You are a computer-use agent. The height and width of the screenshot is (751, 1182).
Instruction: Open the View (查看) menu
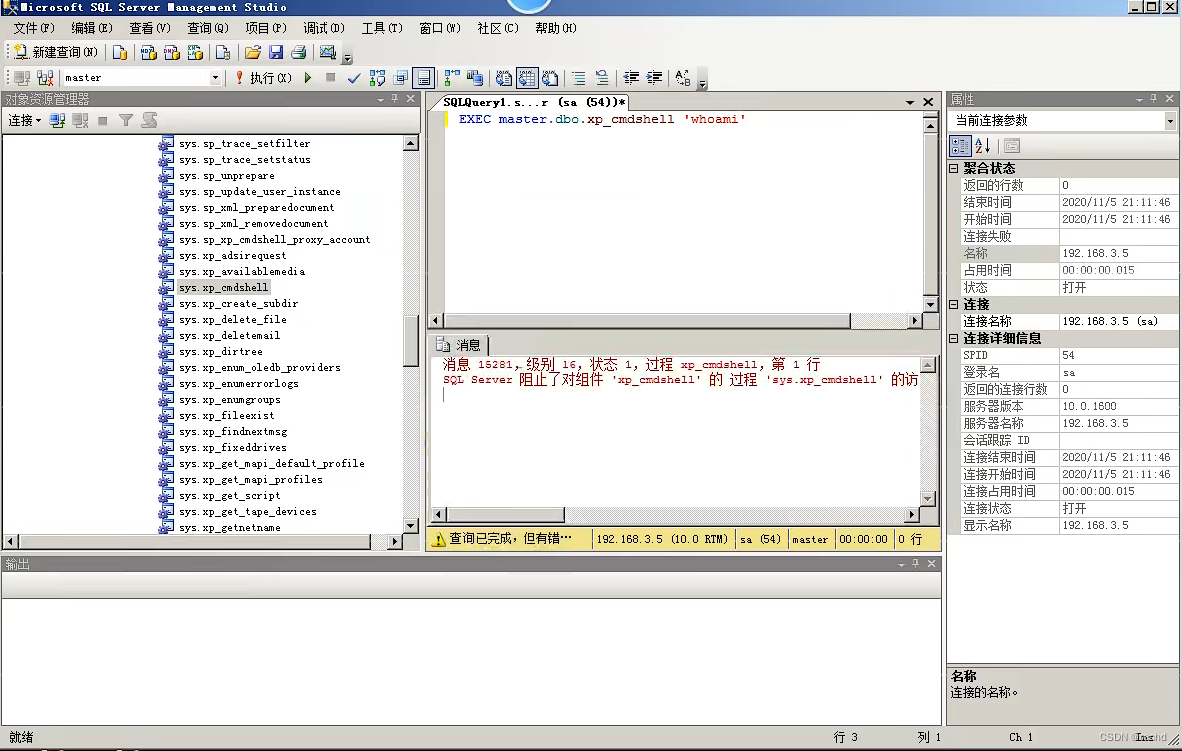(150, 28)
